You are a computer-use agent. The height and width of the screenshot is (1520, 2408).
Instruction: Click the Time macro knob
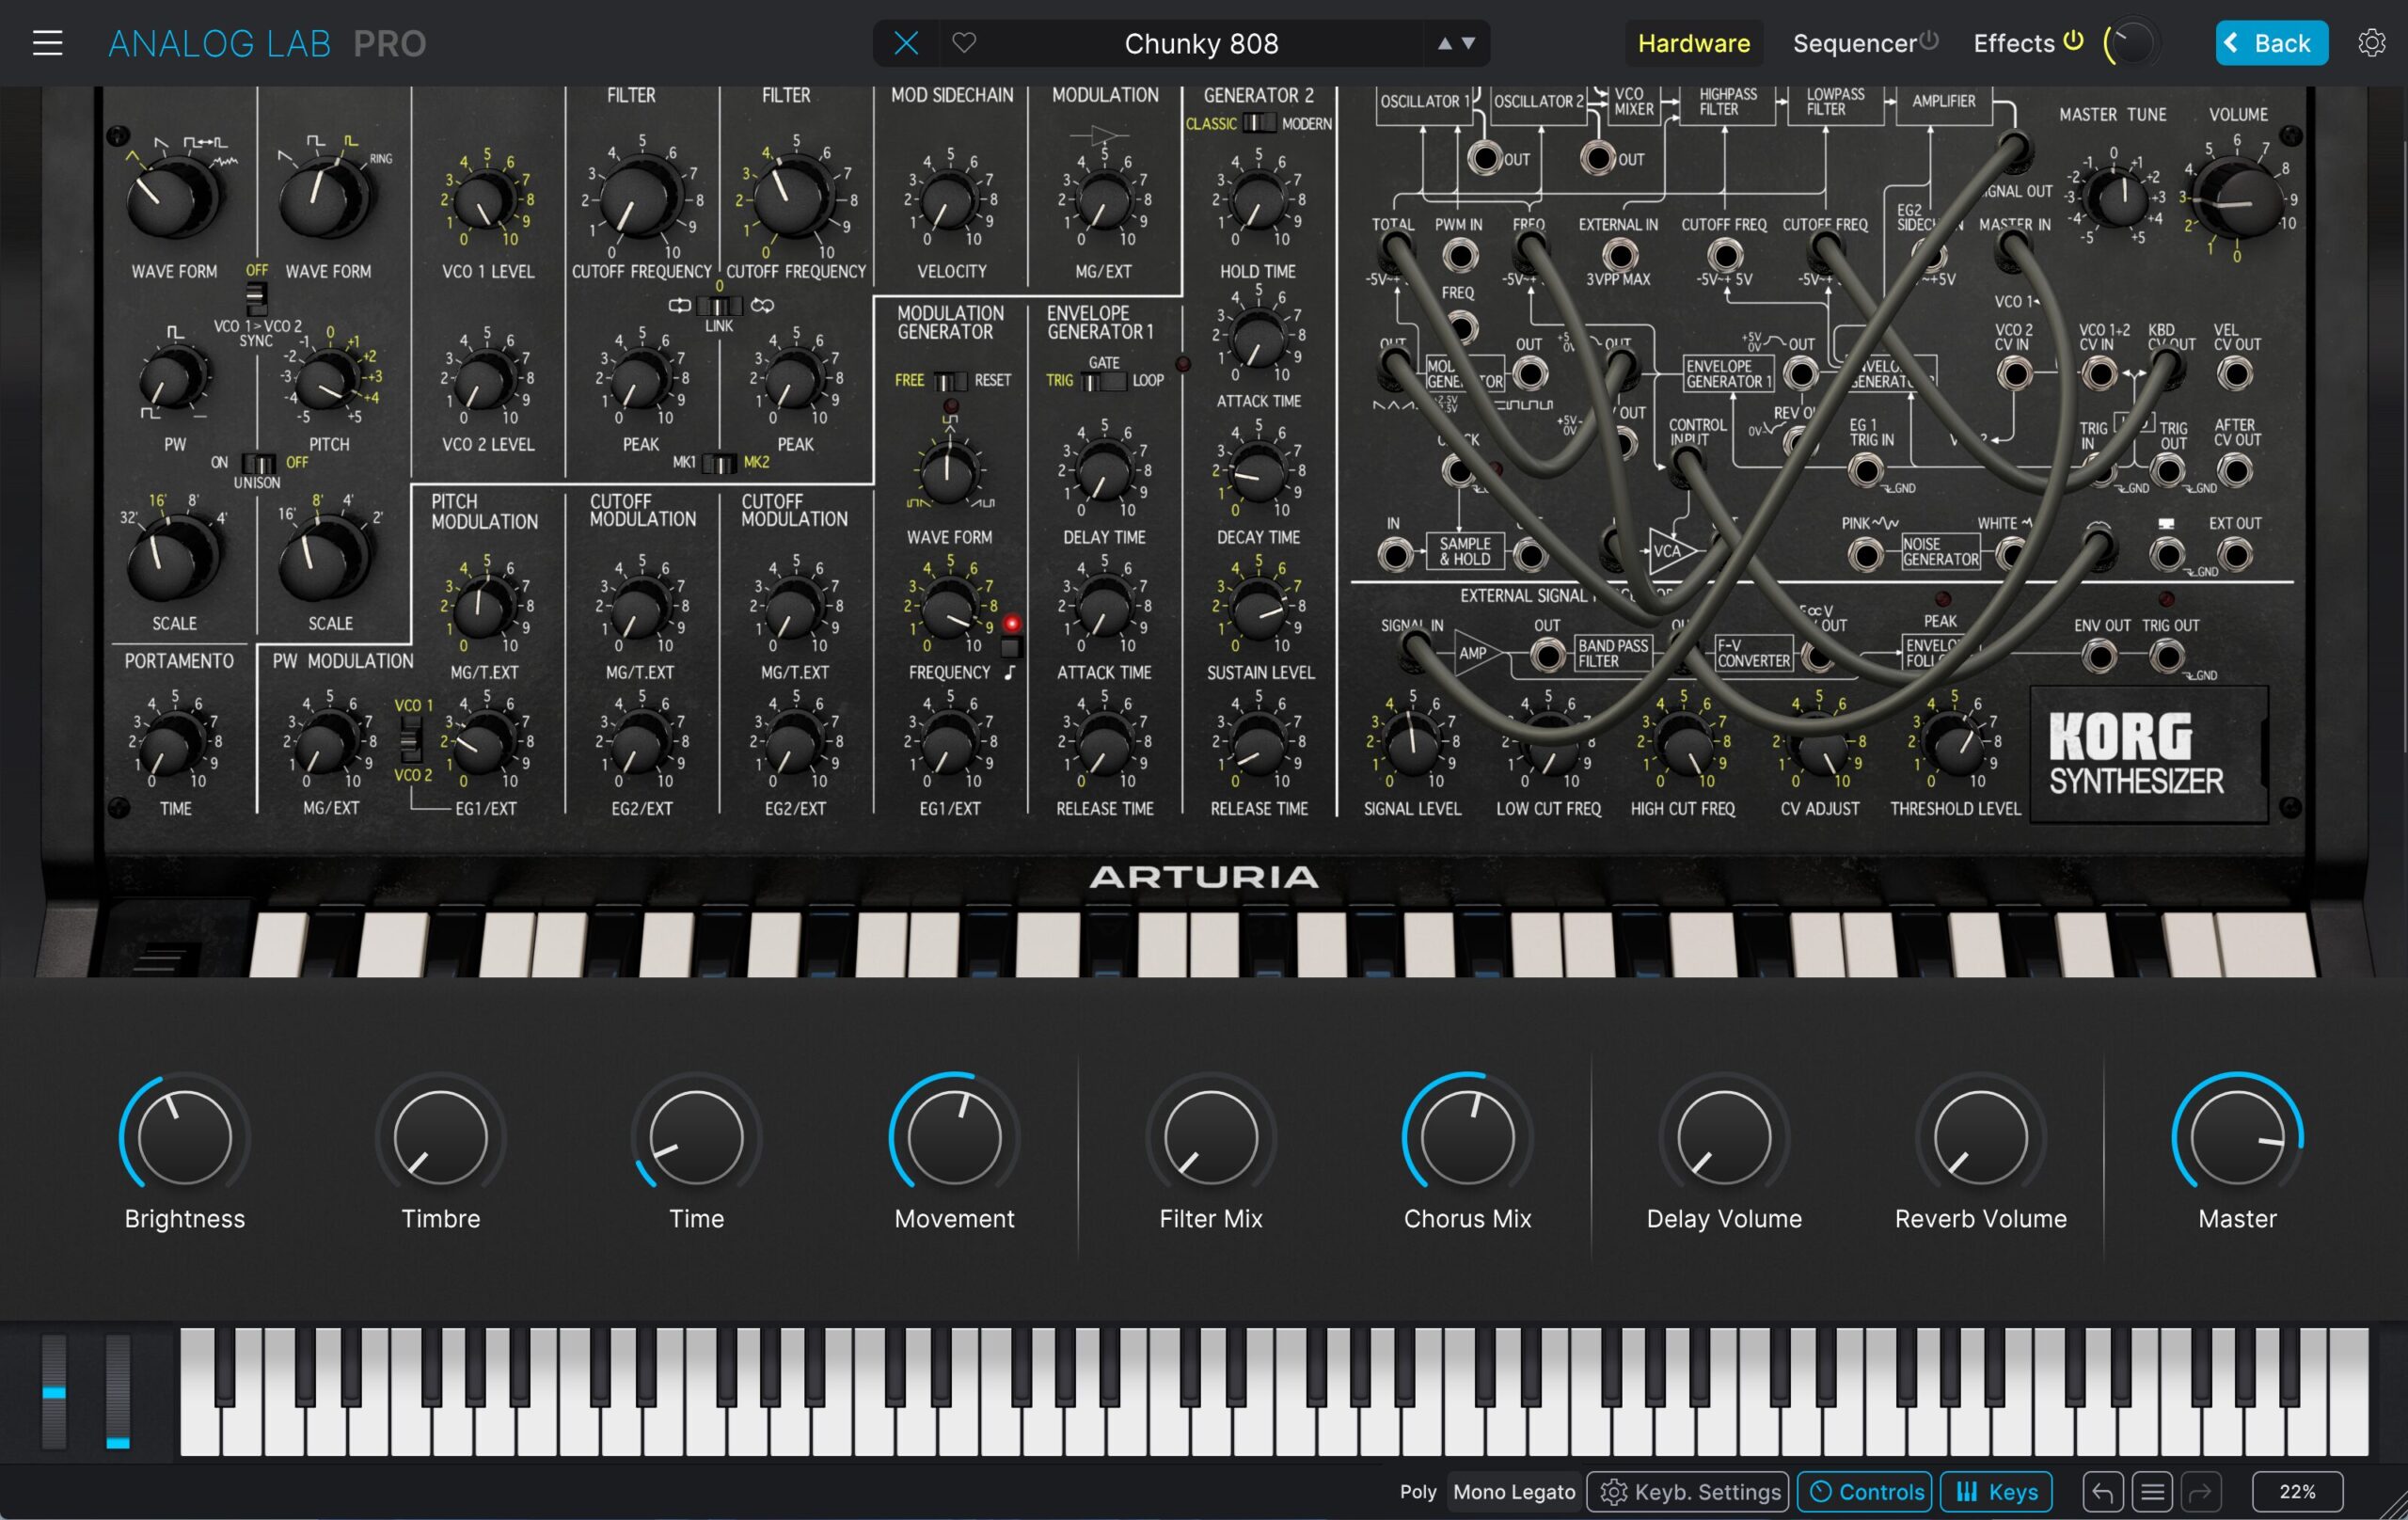(696, 1138)
